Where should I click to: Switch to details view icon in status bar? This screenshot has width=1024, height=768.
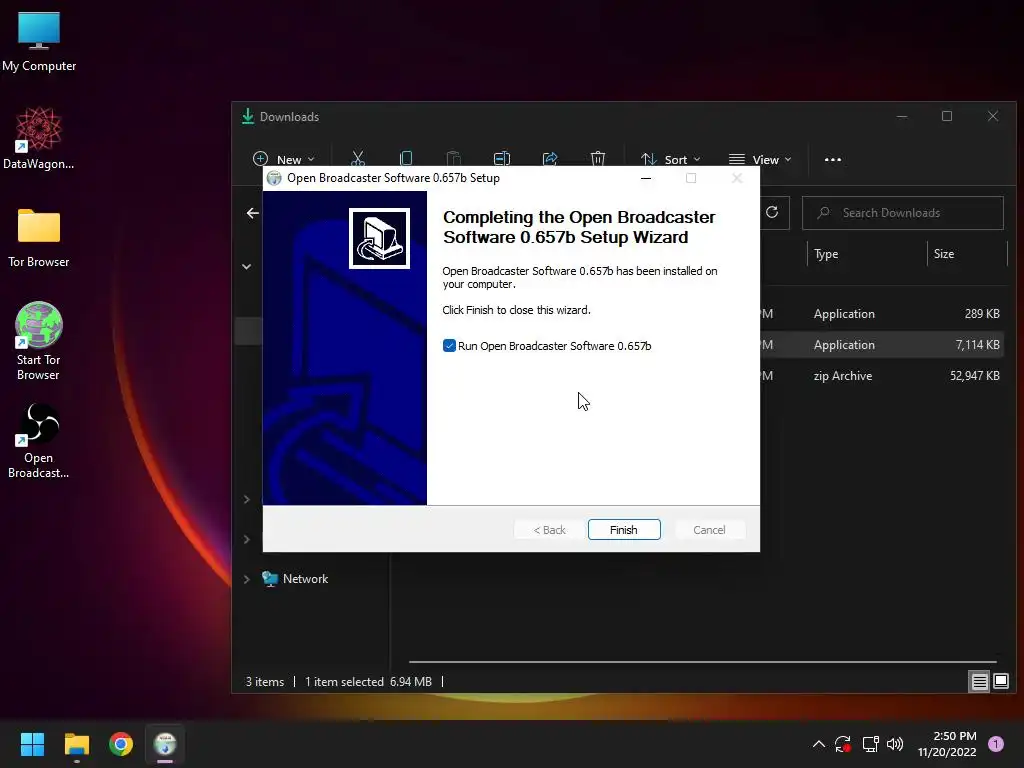pos(979,682)
